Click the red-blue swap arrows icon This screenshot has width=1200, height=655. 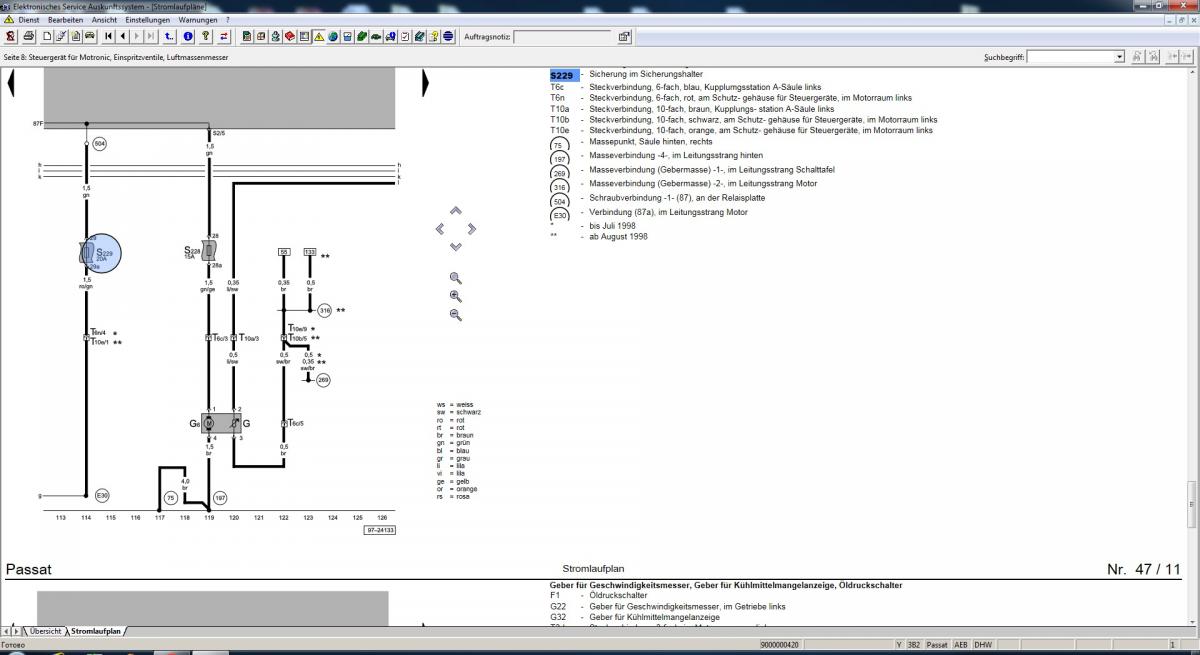tap(224, 37)
